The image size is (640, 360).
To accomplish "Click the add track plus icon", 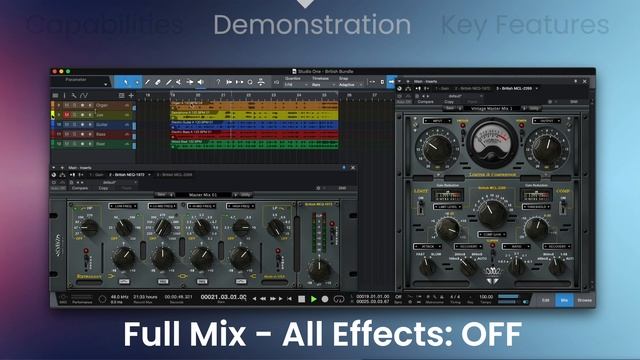I will pos(131,95).
